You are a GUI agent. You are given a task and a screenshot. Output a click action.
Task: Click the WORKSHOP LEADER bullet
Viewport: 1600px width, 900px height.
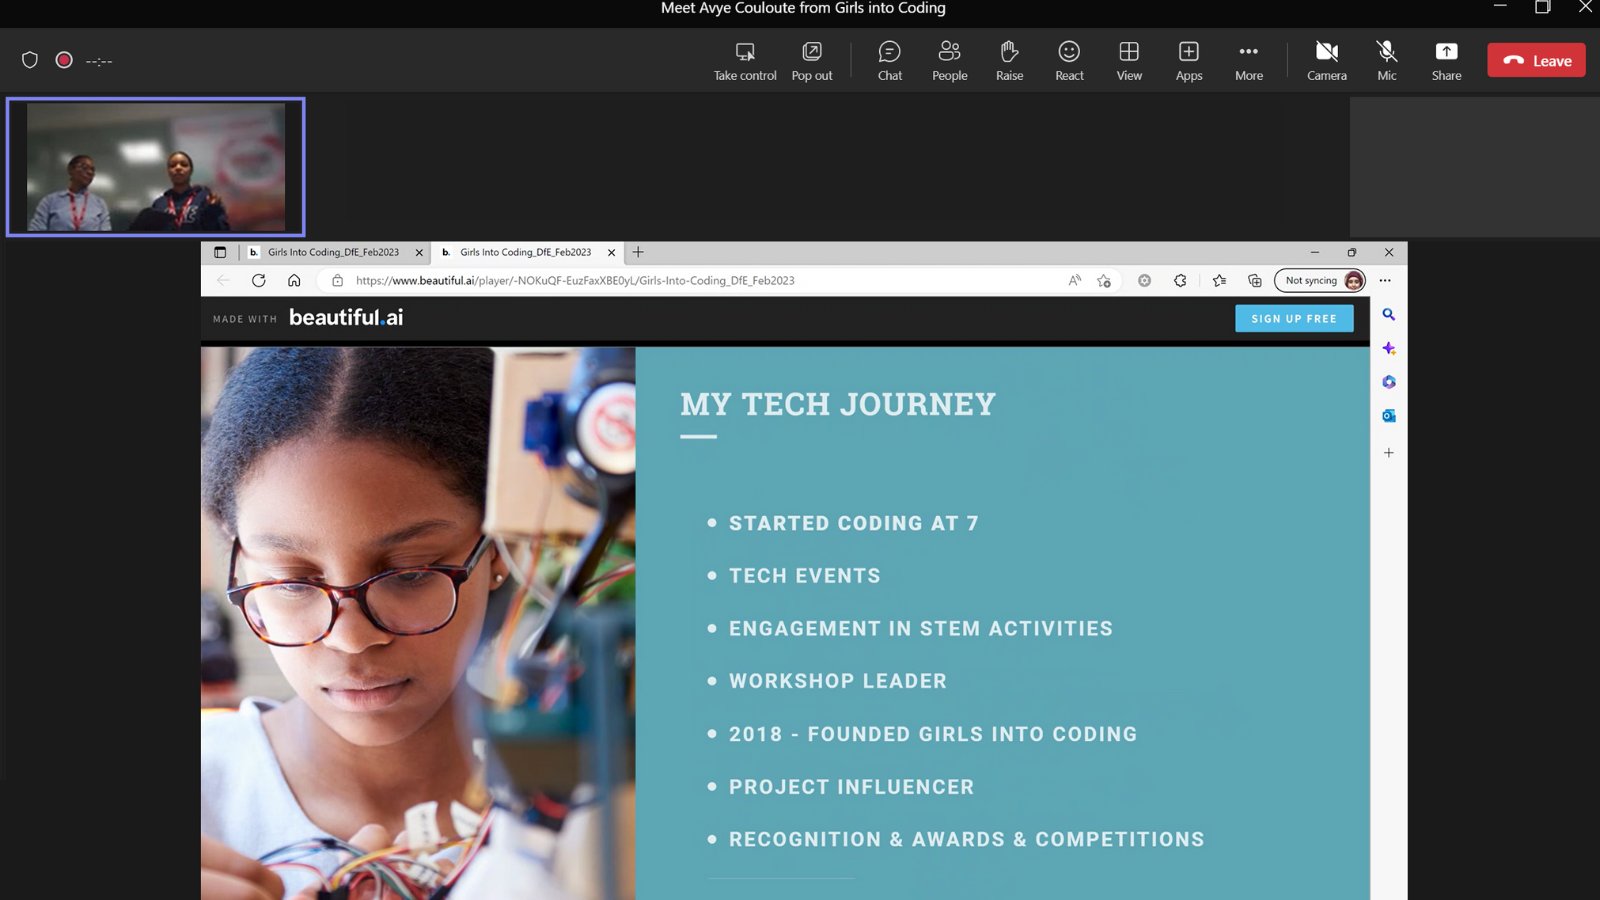point(837,681)
